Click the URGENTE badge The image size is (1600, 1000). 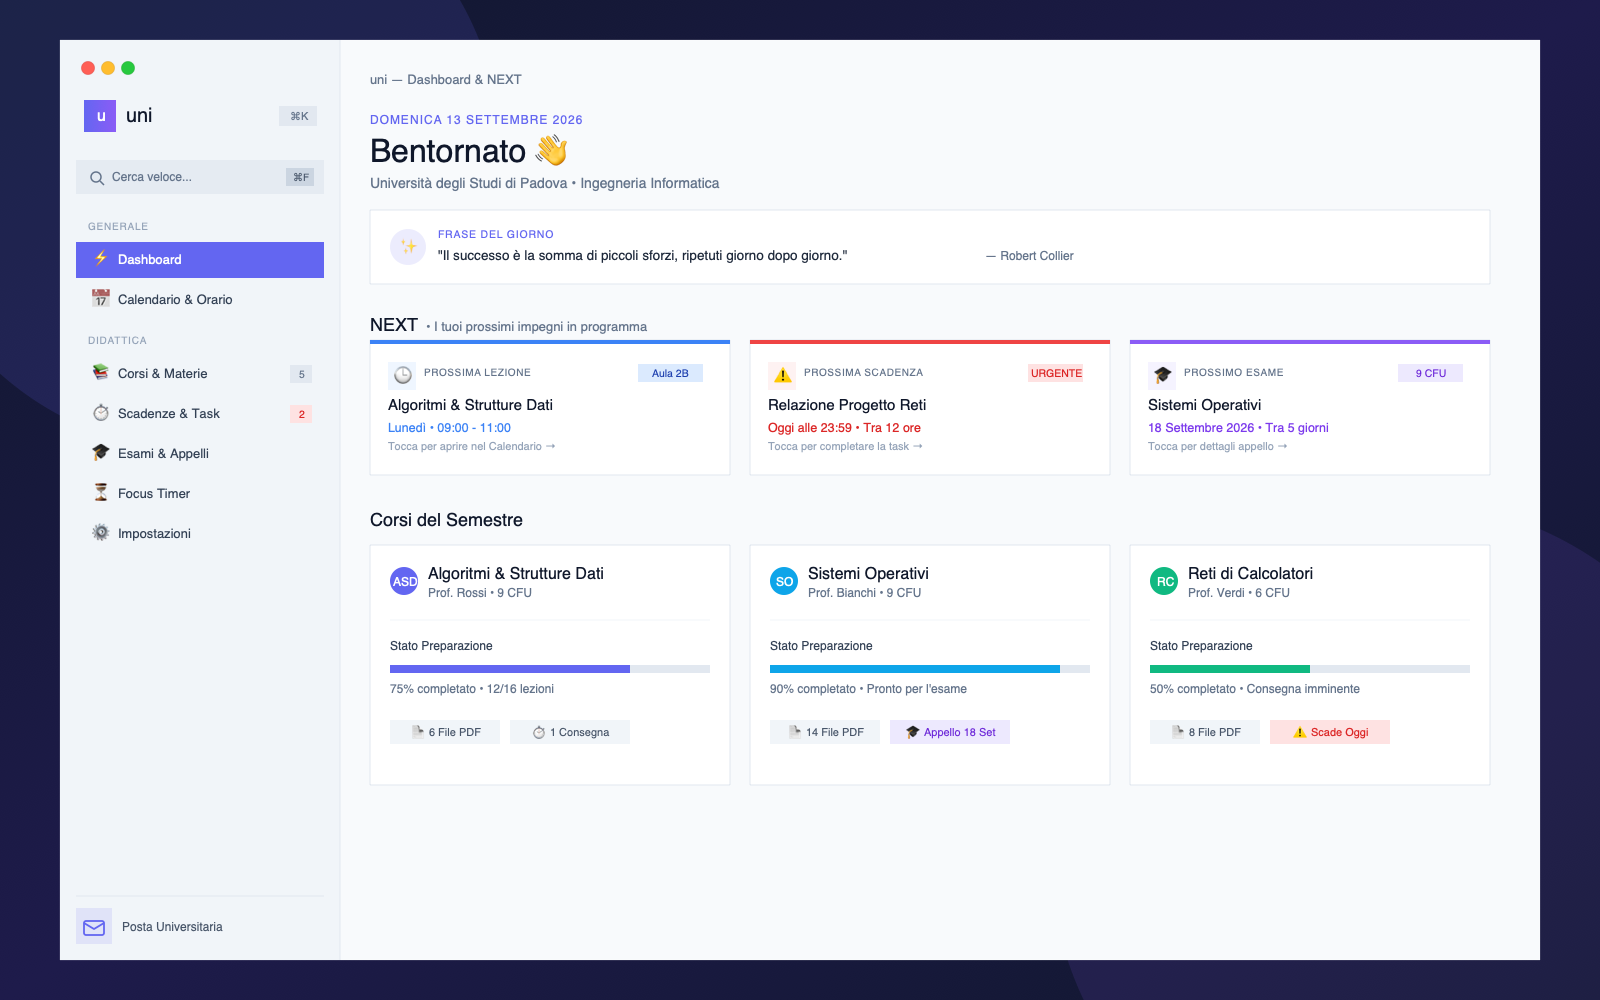pos(1056,373)
